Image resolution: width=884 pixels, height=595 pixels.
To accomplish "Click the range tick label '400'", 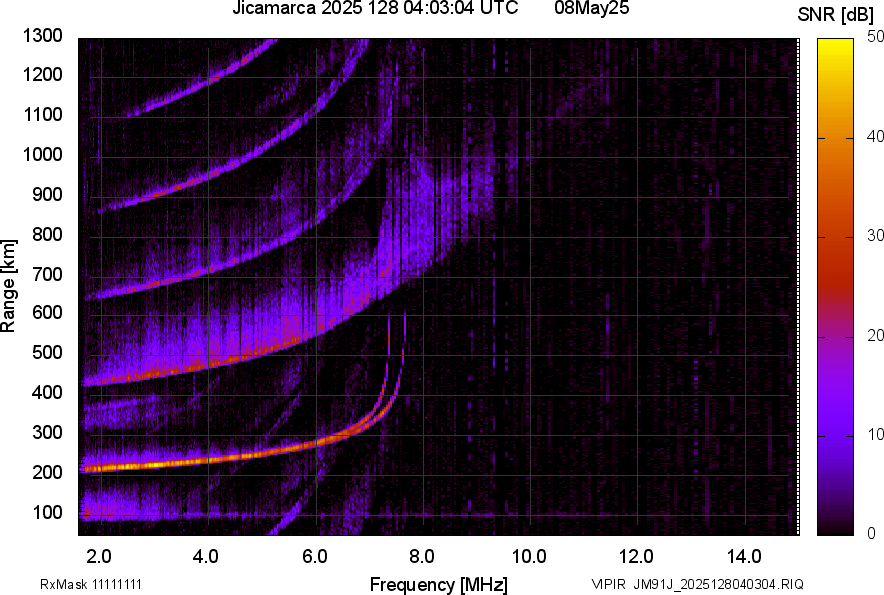I will click(x=47, y=392).
